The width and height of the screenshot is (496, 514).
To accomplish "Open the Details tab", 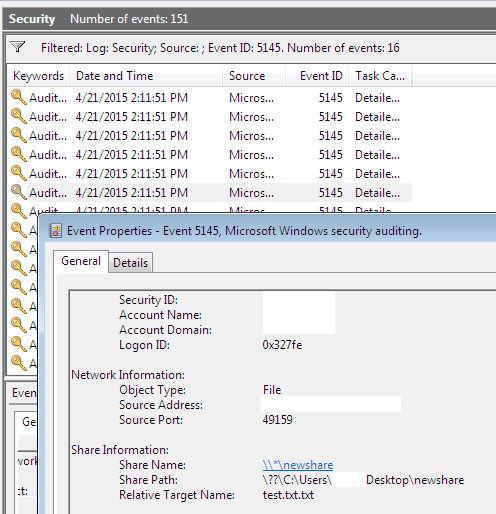I will [x=130, y=263].
